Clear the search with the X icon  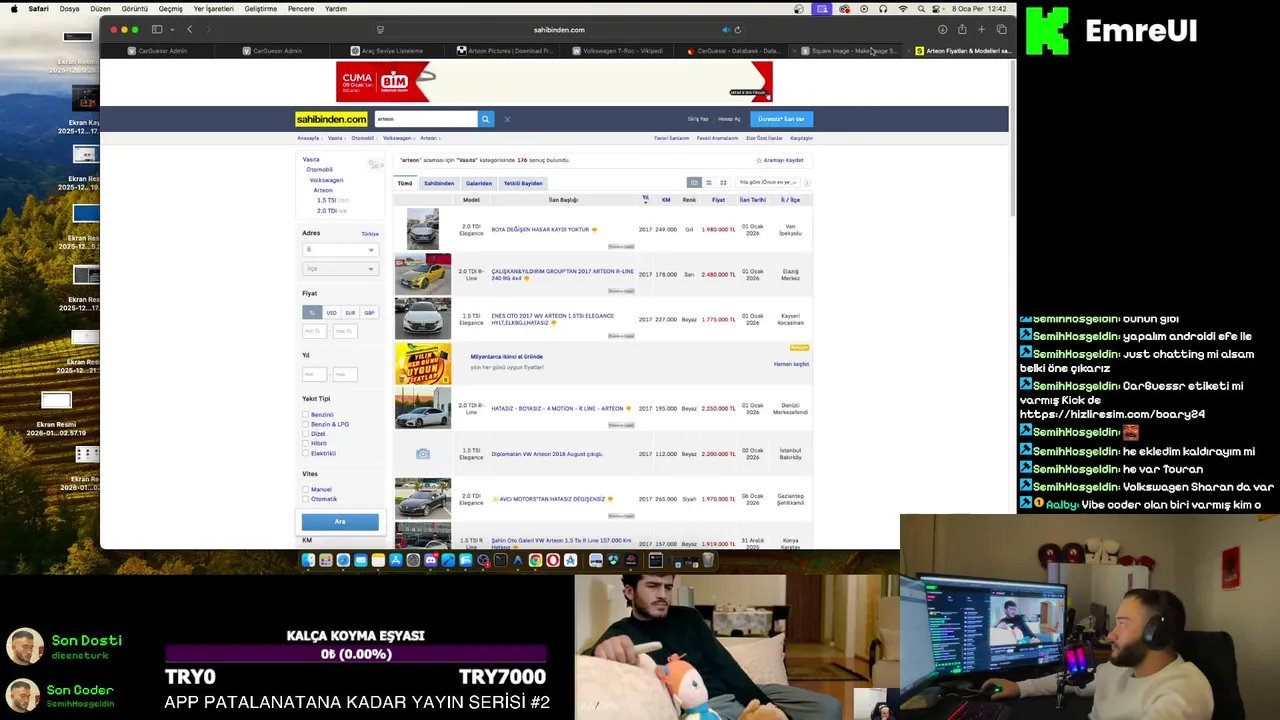coord(507,119)
